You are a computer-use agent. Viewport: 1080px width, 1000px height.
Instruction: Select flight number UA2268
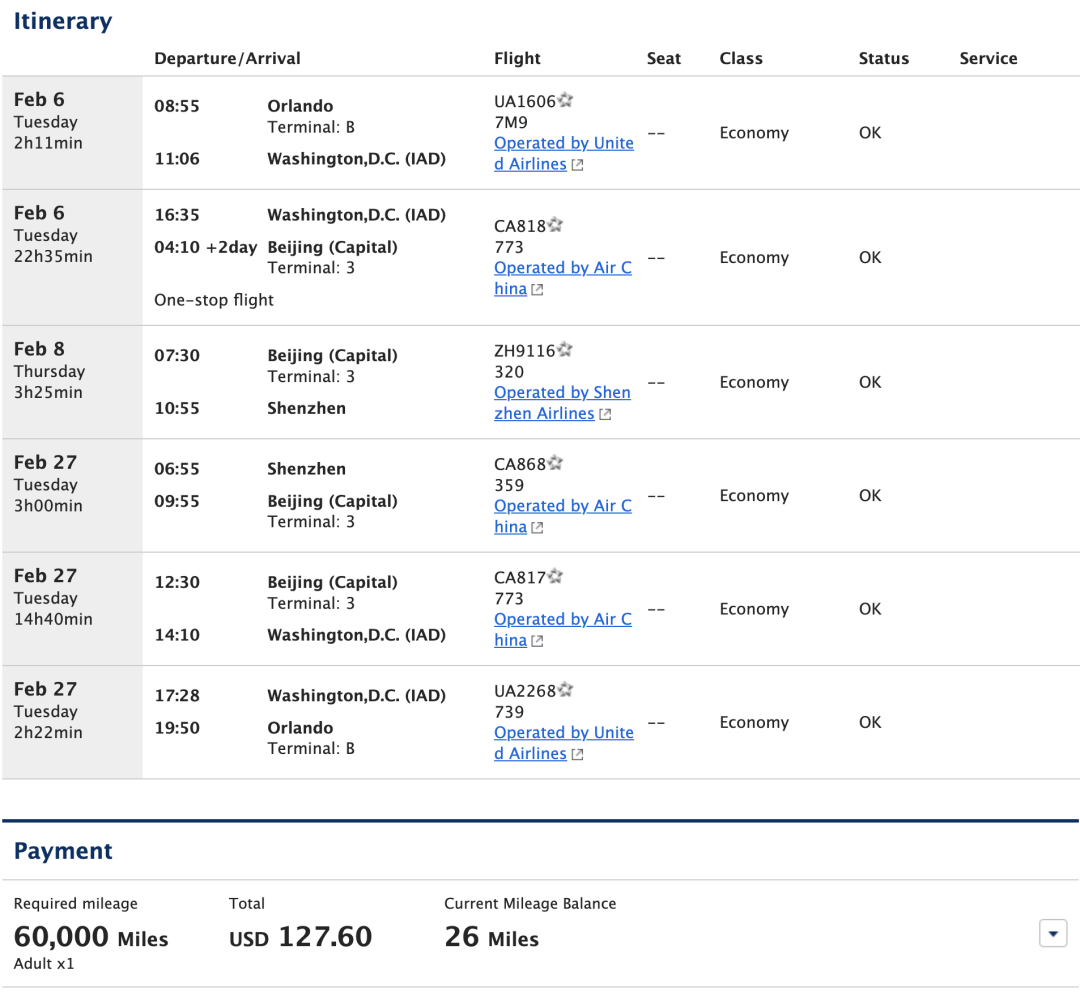click(525, 691)
